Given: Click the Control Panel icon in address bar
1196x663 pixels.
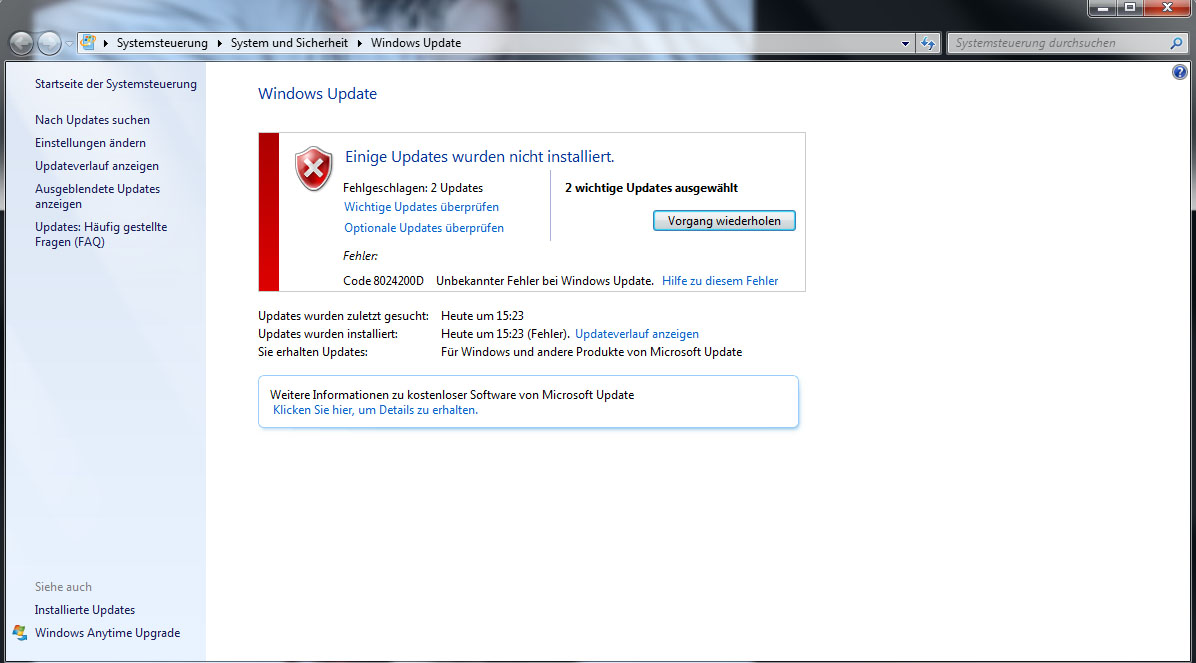Looking at the screenshot, I should pos(88,43).
